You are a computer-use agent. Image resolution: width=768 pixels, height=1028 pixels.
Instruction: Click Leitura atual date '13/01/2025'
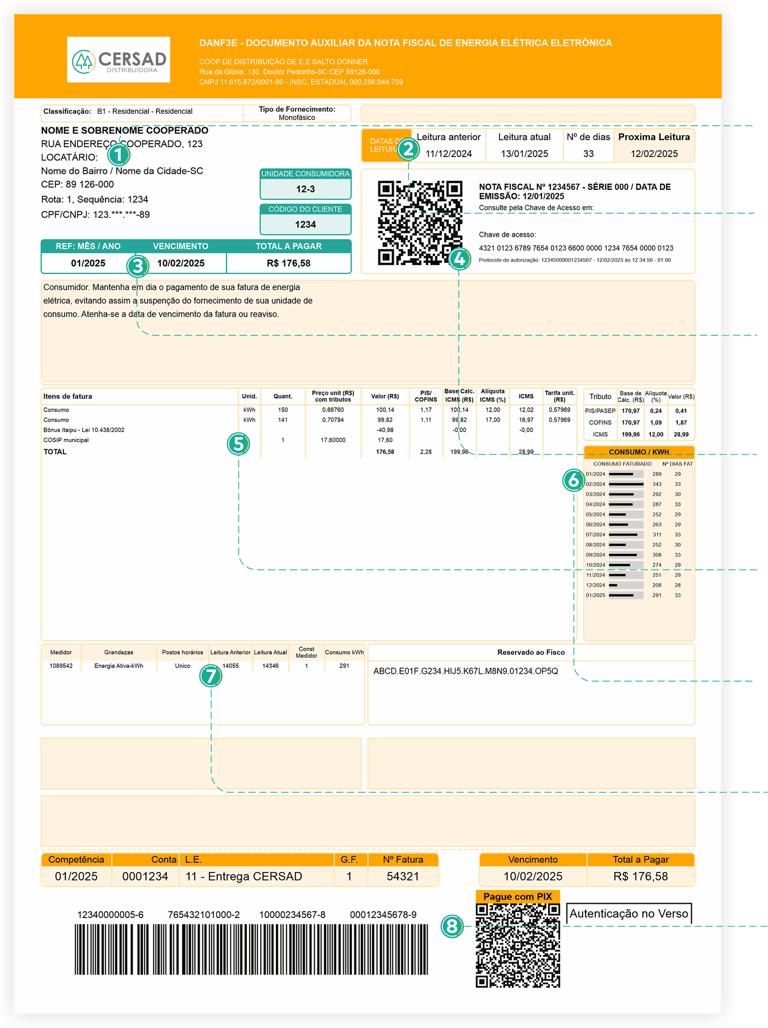[524, 153]
